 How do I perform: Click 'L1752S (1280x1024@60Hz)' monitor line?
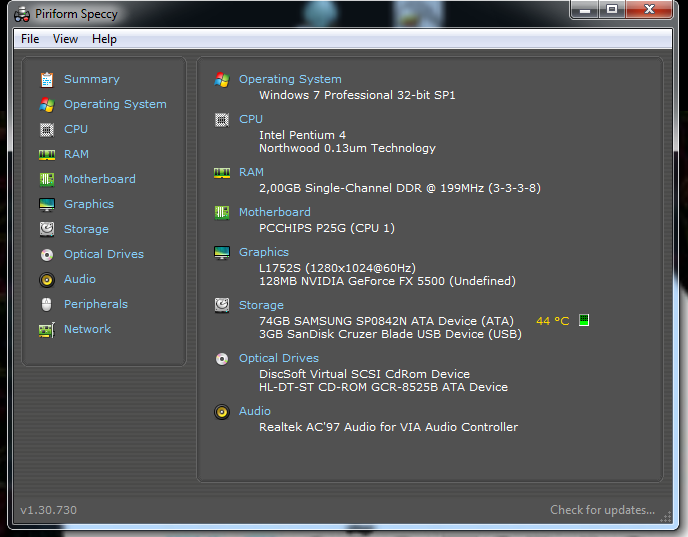(x=337, y=268)
